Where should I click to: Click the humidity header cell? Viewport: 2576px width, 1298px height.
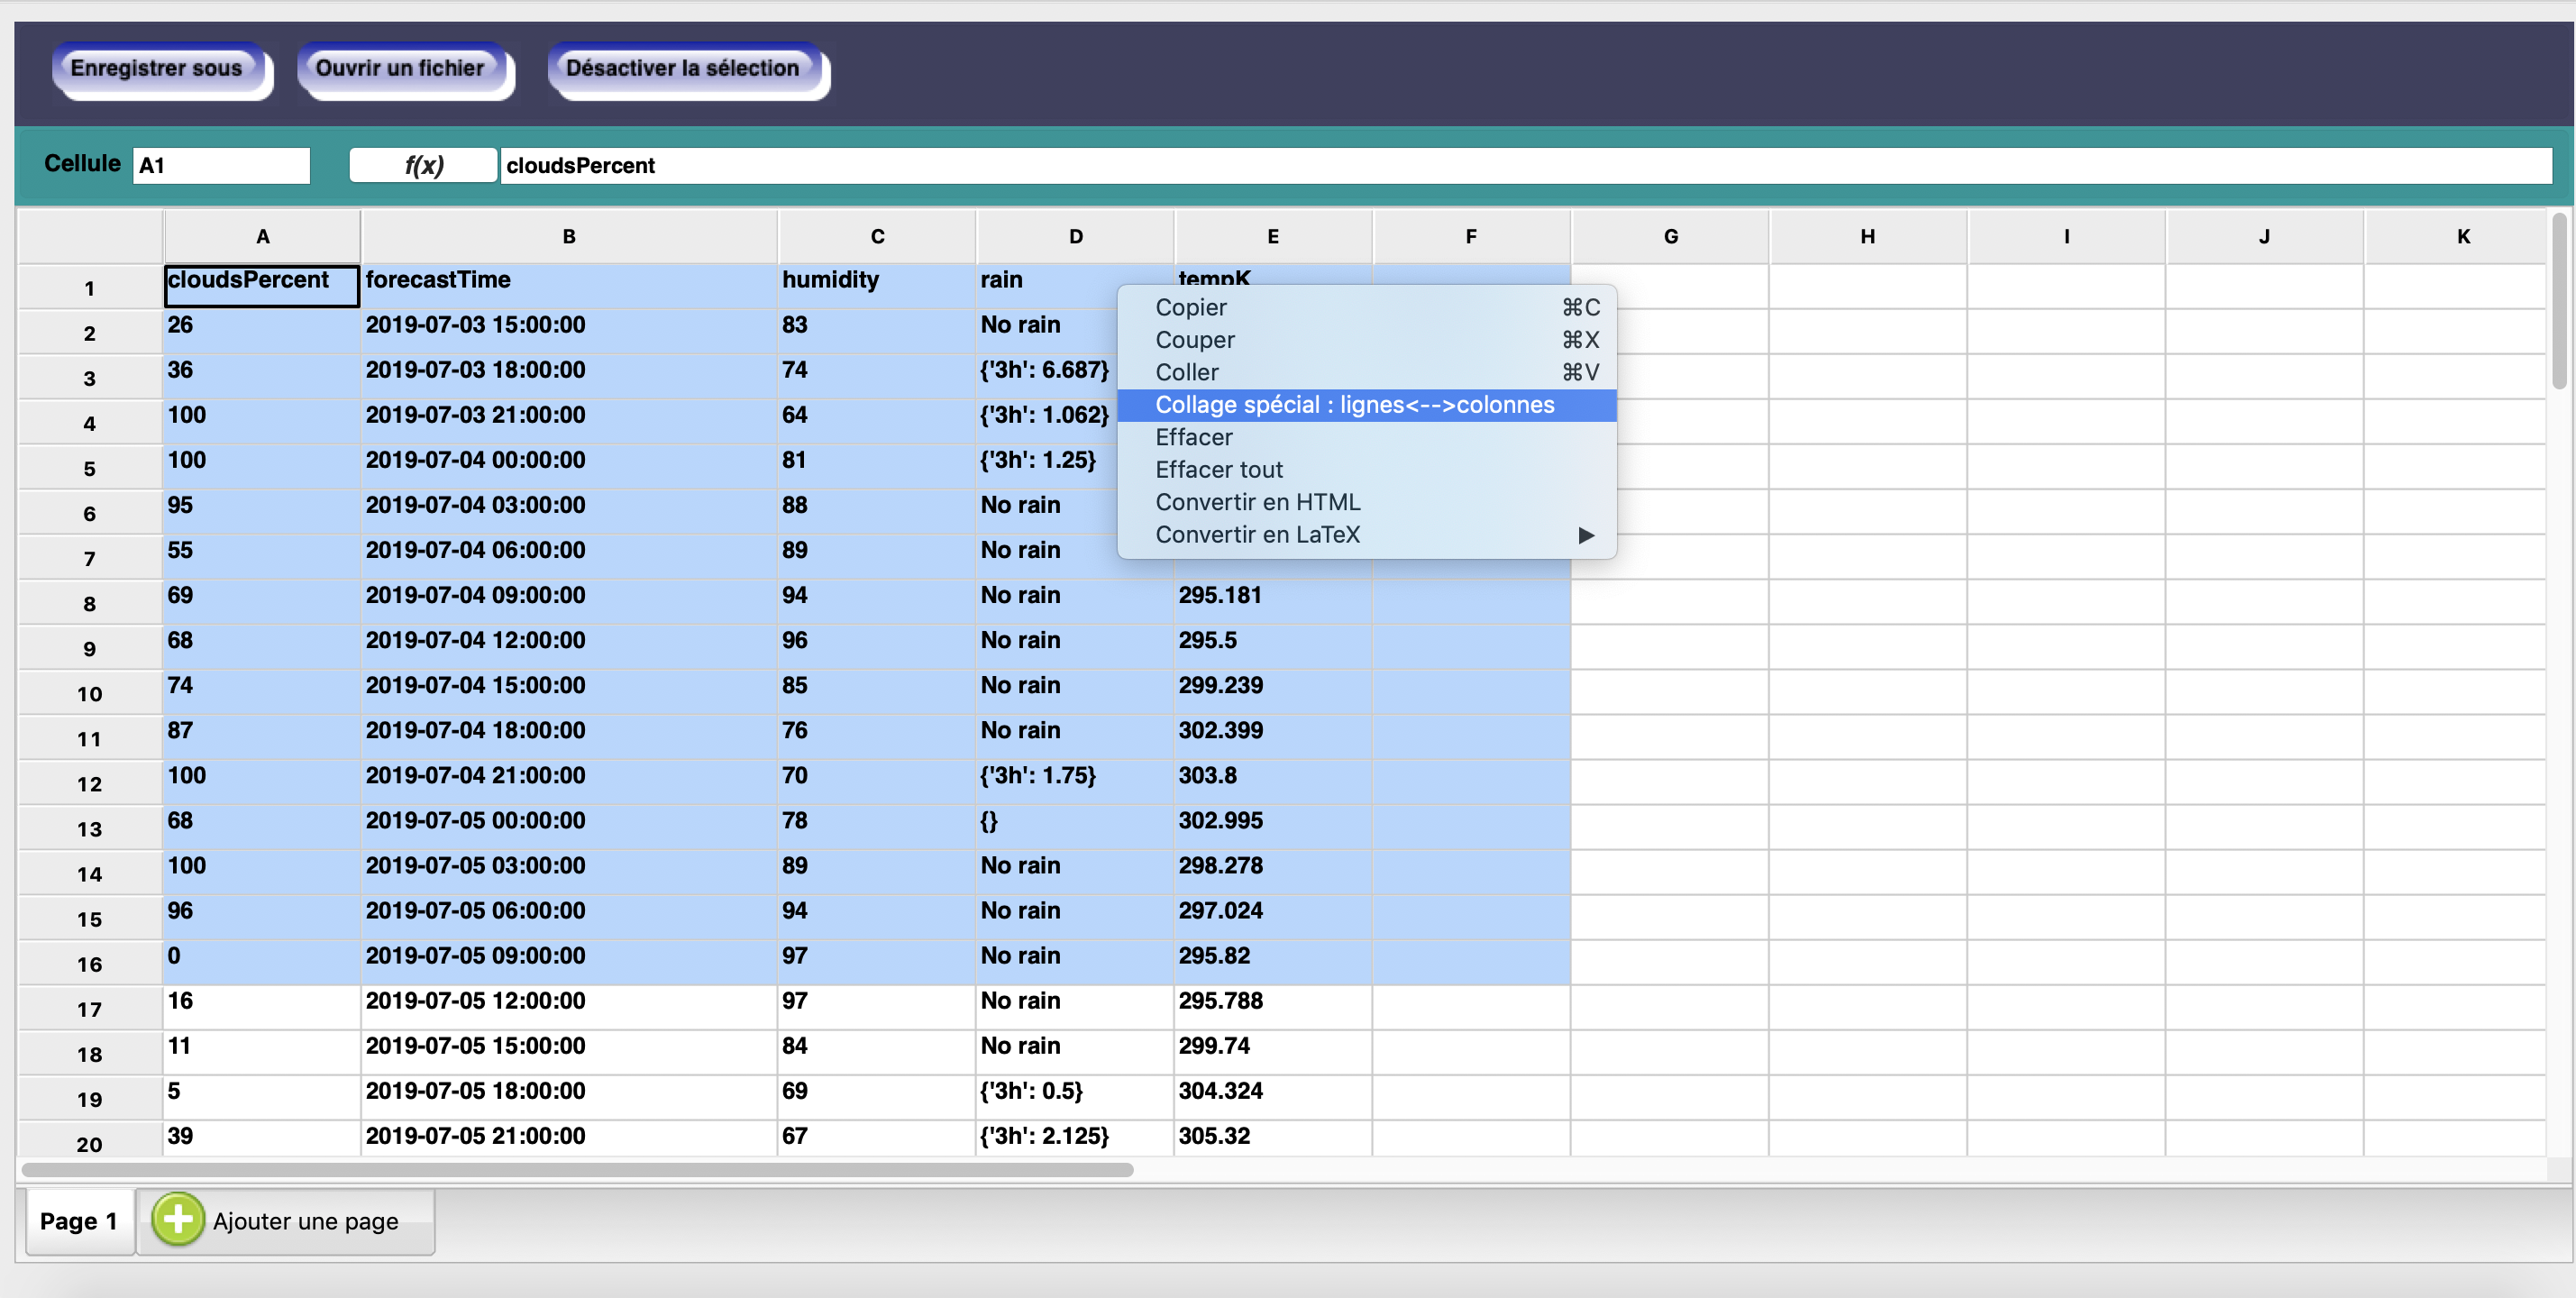click(x=877, y=286)
